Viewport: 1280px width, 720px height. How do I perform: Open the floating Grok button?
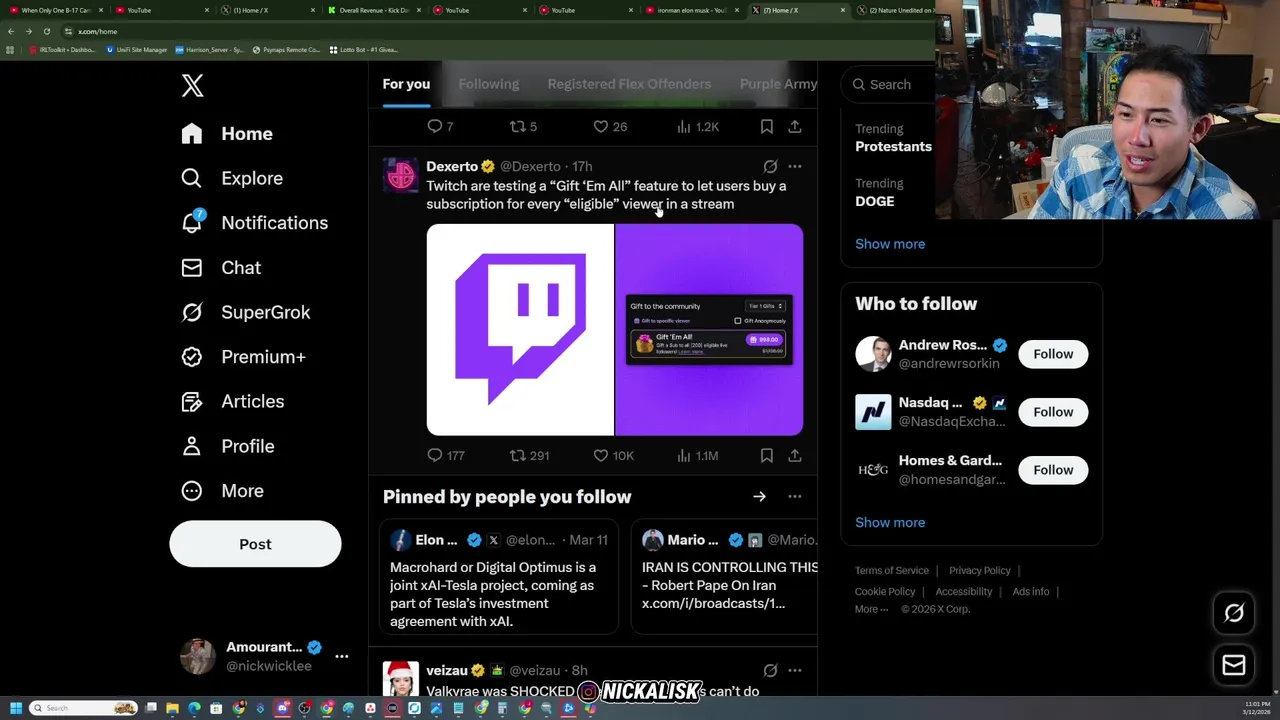pyautogui.click(x=1234, y=614)
